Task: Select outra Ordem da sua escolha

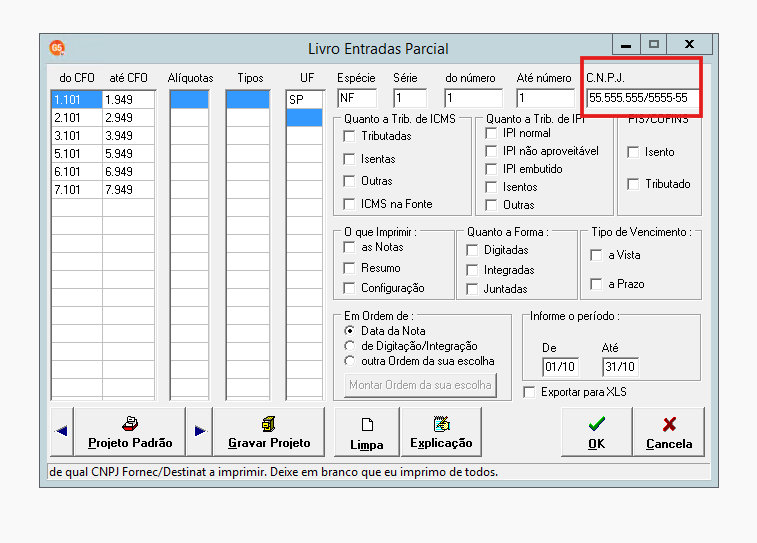Action: (x=350, y=361)
